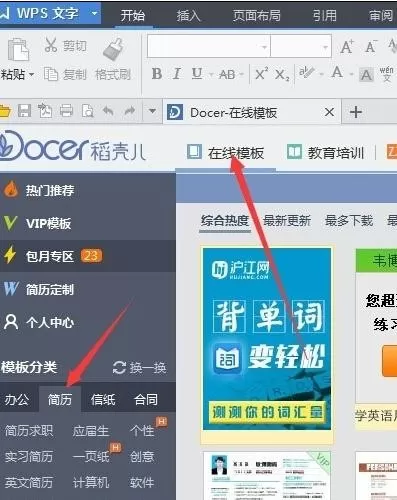This screenshot has height=500, width=397.
Task: Switch to the 插入 ribbon tab
Action: click(188, 15)
